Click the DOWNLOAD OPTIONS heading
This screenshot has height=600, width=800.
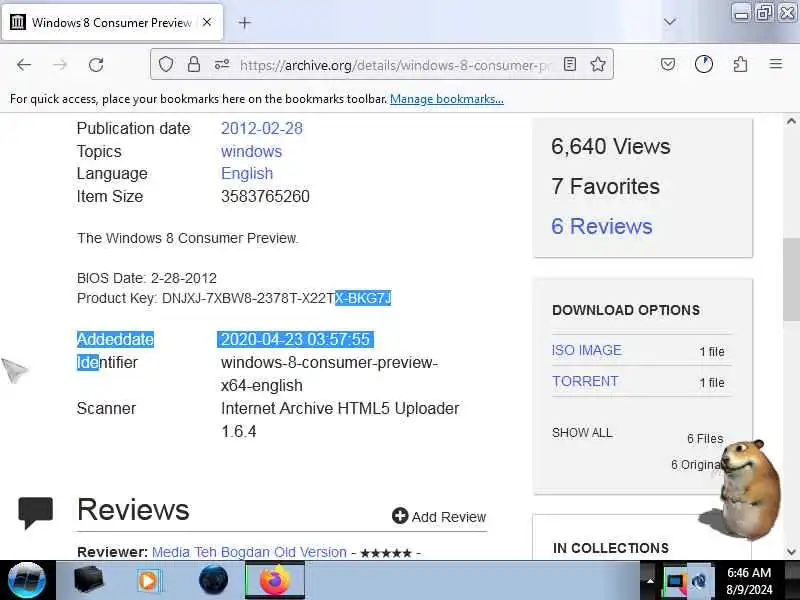pos(626,310)
